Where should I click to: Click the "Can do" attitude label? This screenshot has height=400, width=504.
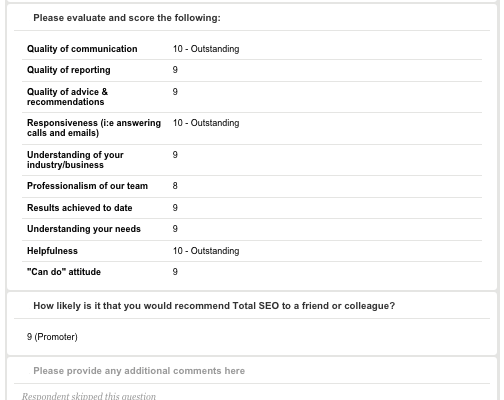[x=64, y=272]
